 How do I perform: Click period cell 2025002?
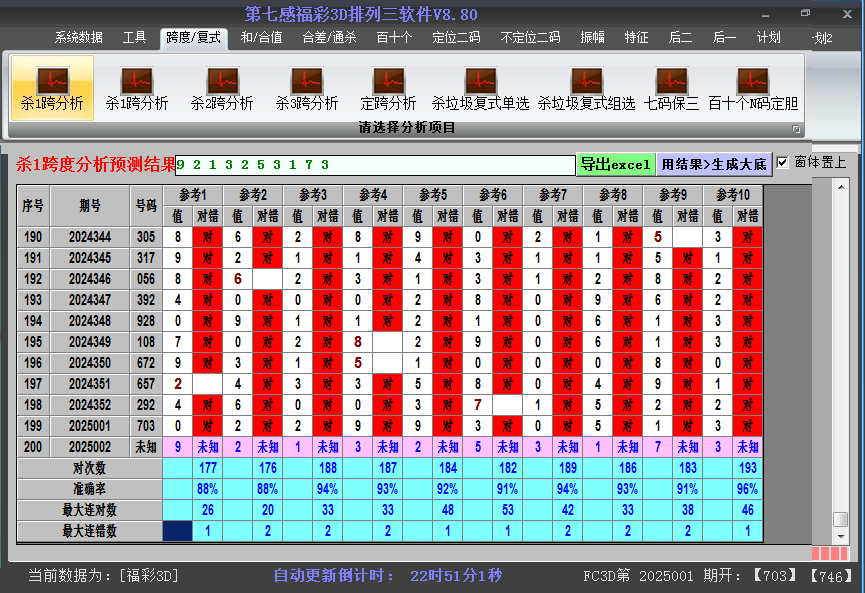[90, 447]
